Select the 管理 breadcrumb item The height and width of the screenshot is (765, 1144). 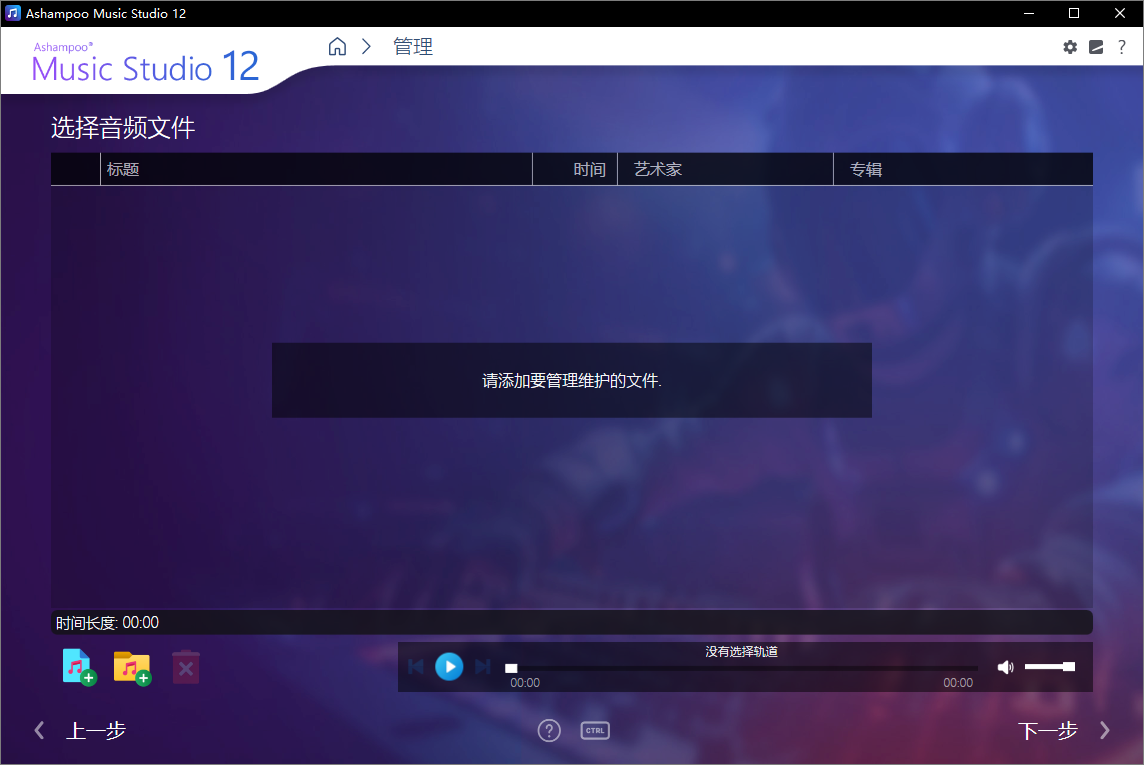coord(413,46)
